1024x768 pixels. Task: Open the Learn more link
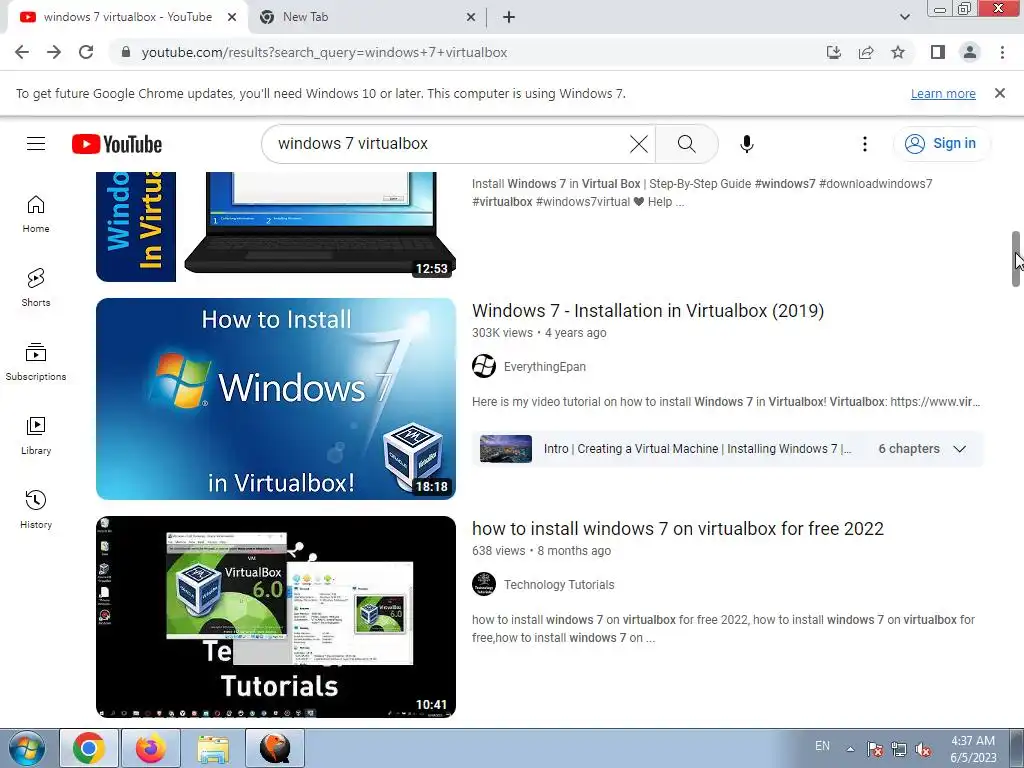(x=943, y=93)
